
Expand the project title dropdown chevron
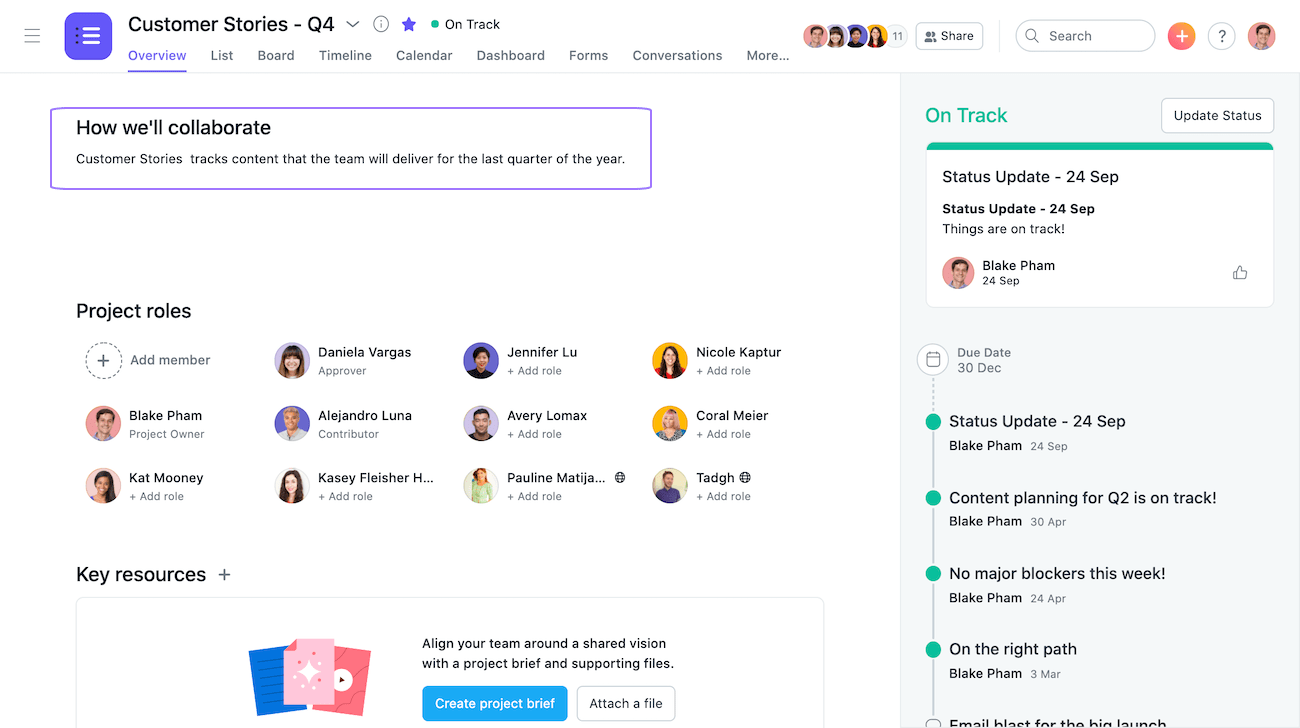(352, 24)
